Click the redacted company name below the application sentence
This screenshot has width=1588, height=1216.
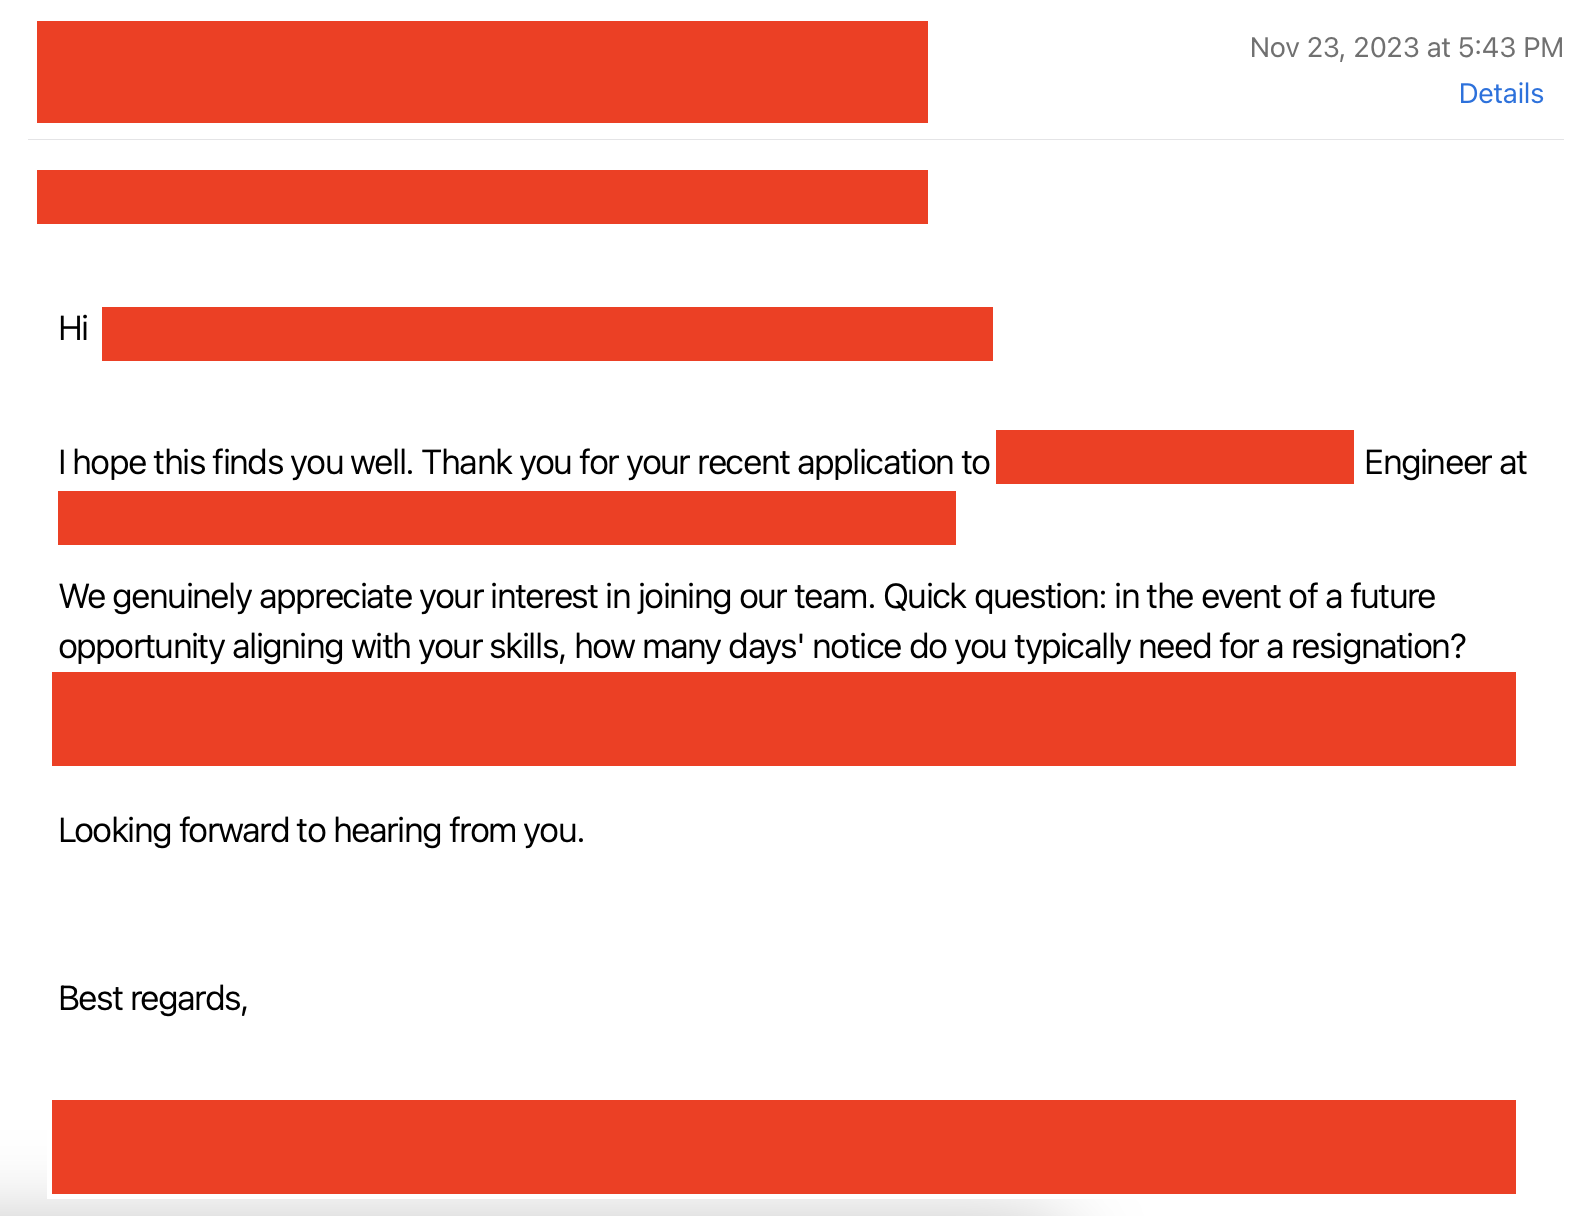click(507, 518)
